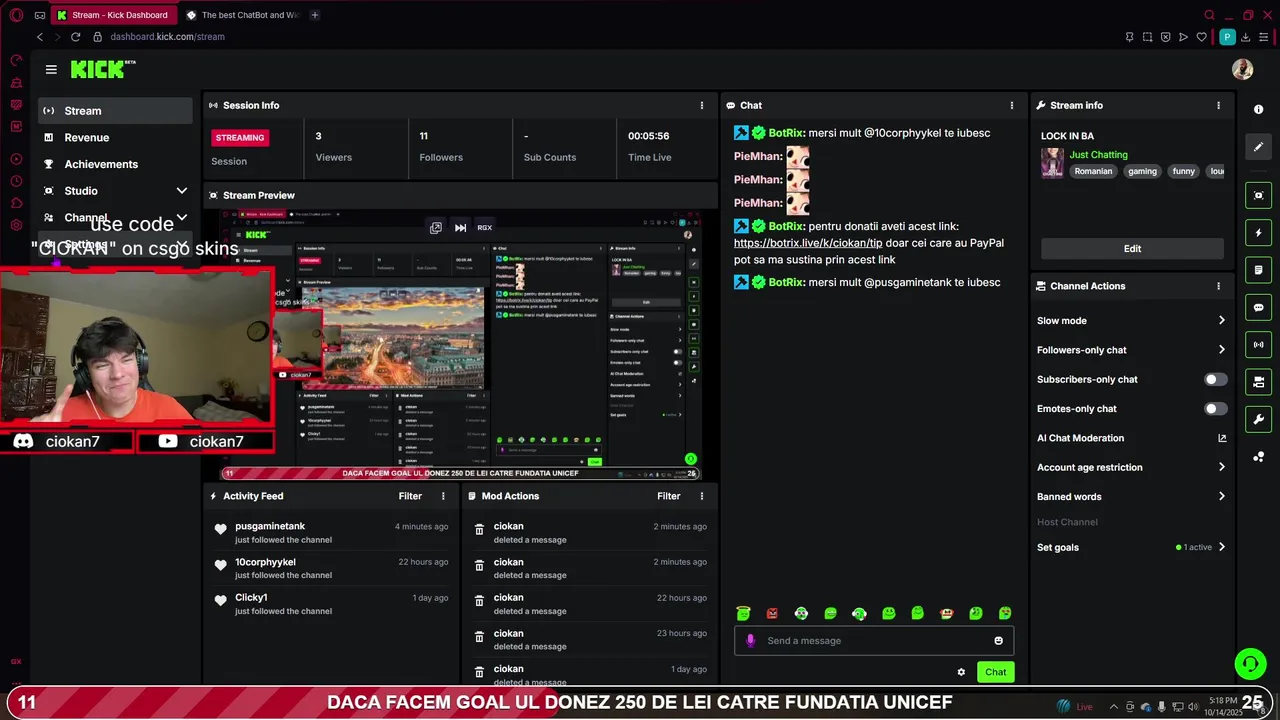Open Opera sidebar settings gear icon

pos(16,225)
